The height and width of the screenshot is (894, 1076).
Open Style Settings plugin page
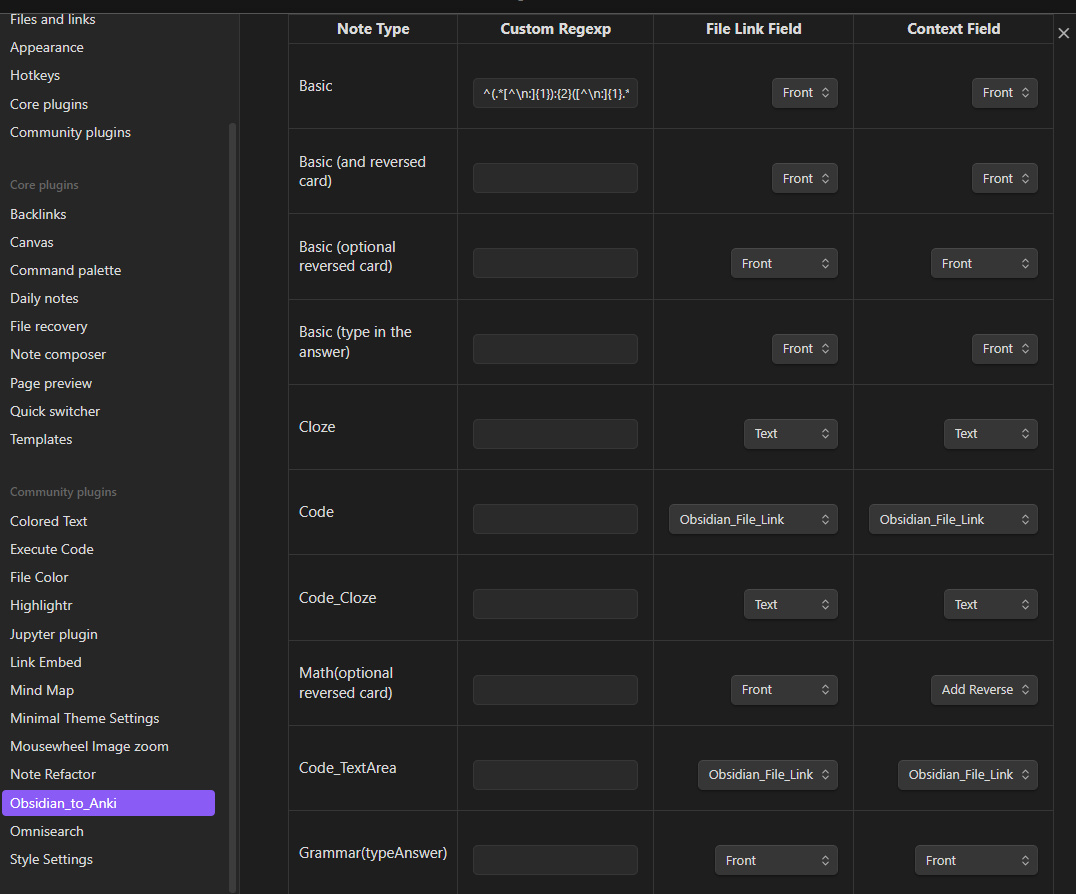pos(51,859)
